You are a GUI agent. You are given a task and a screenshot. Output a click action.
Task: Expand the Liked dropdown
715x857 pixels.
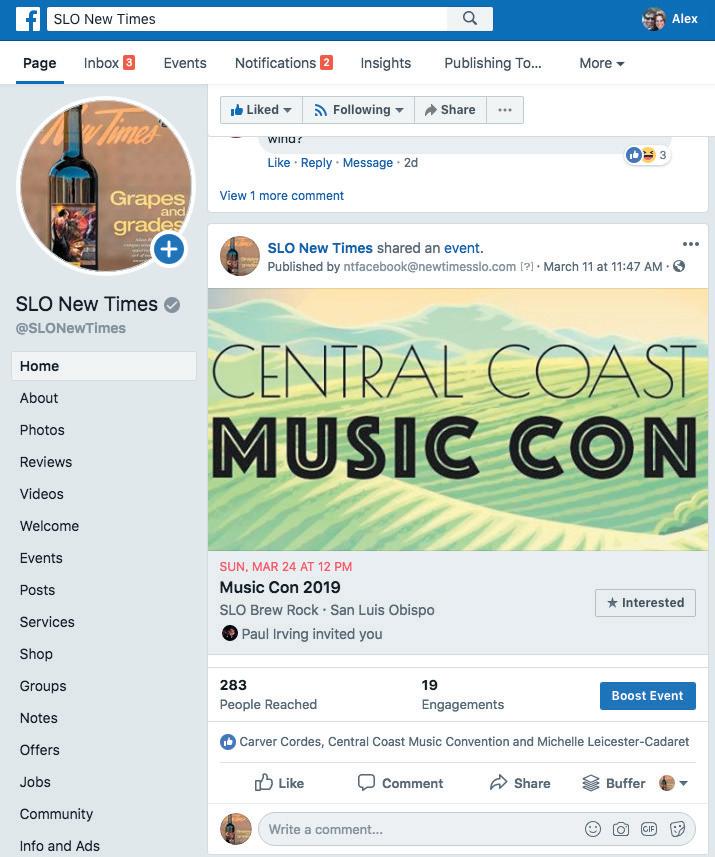261,110
